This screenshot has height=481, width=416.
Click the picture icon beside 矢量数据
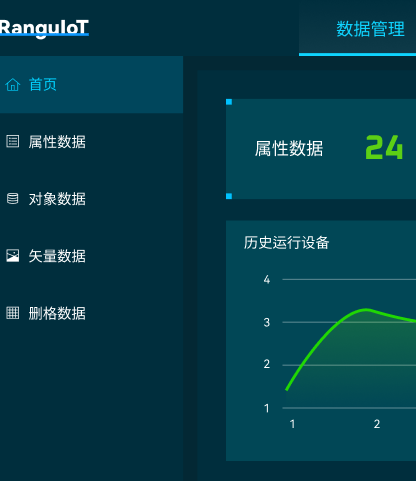tap(13, 256)
